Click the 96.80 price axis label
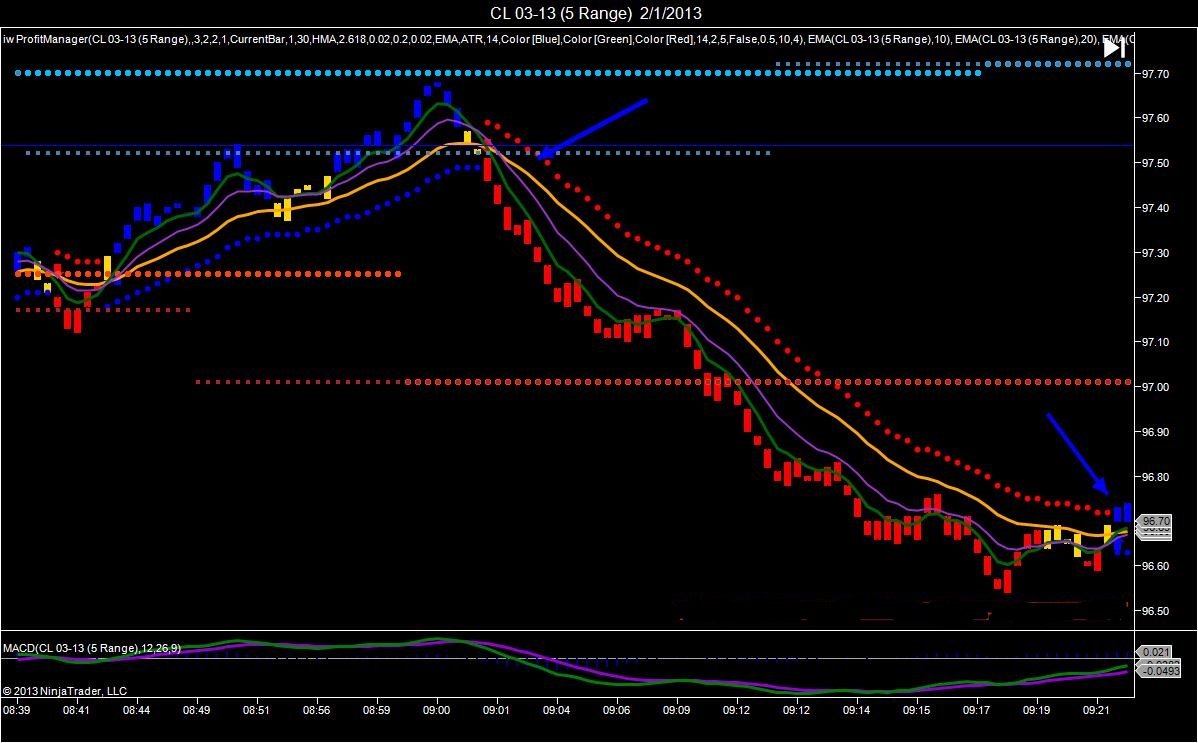1198x743 pixels. coord(1155,477)
